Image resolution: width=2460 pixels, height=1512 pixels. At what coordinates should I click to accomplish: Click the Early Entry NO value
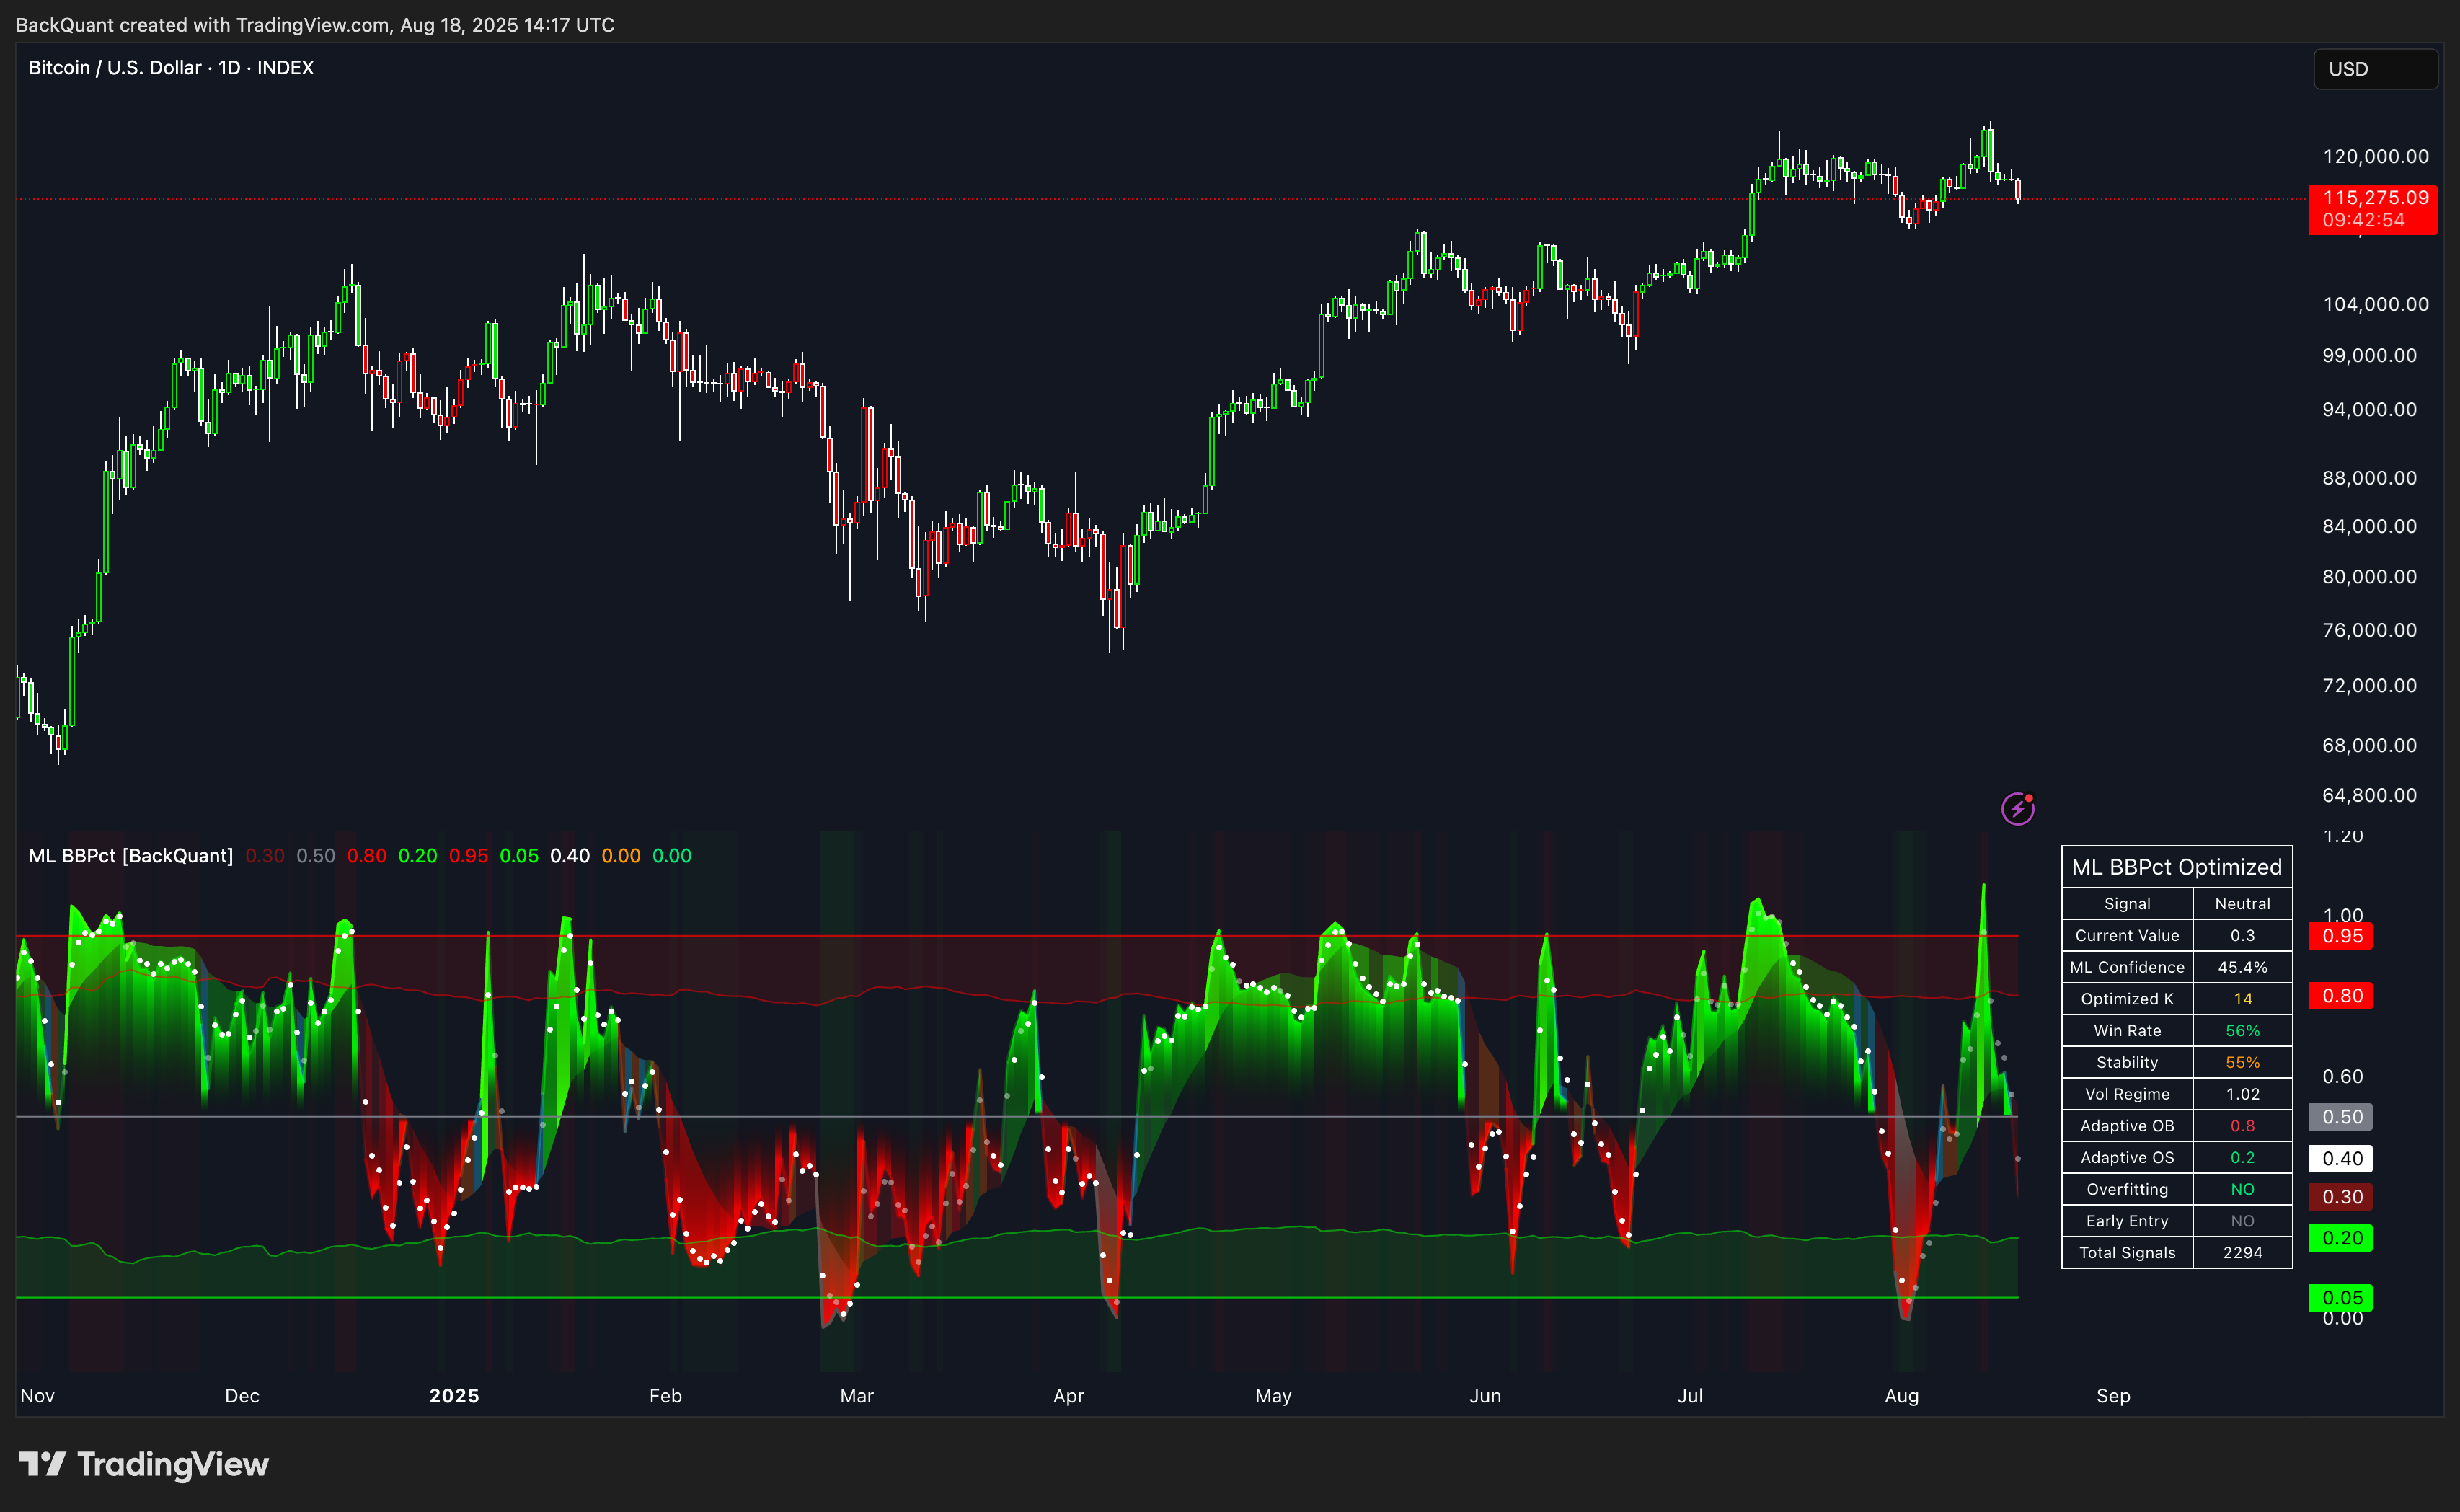pos(2242,1221)
